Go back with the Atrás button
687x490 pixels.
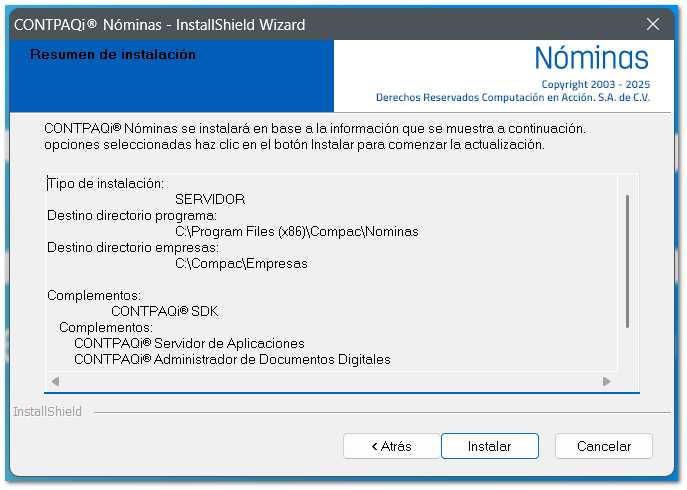(x=391, y=446)
